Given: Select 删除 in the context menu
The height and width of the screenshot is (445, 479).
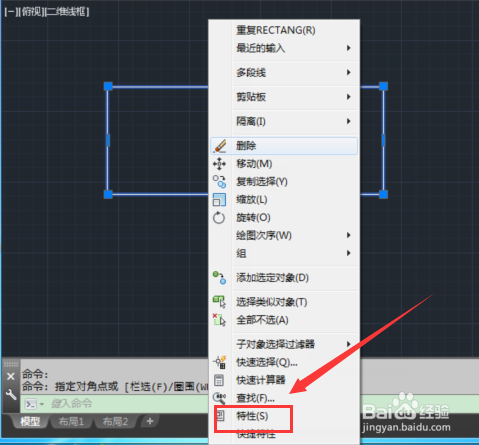Looking at the screenshot, I should coord(284,146).
